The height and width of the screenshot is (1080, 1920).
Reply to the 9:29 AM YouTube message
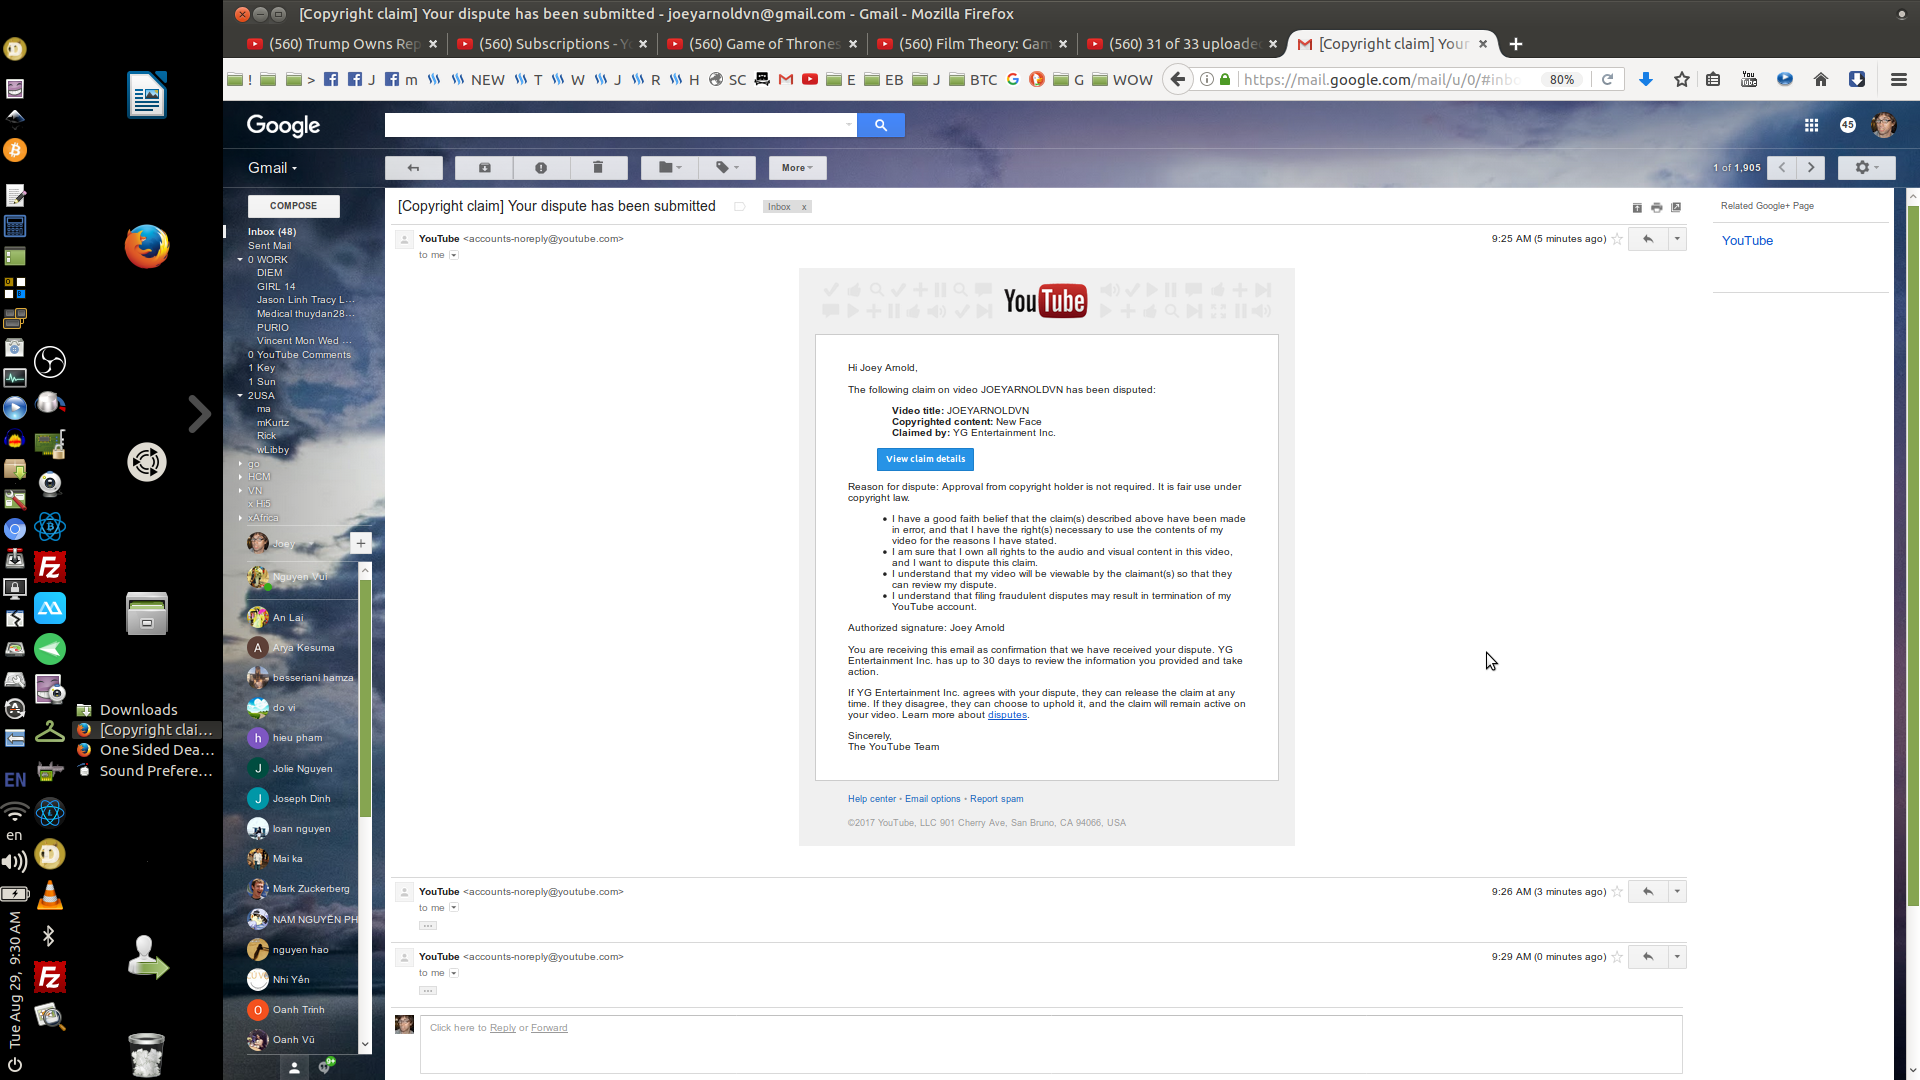pyautogui.click(x=1648, y=957)
